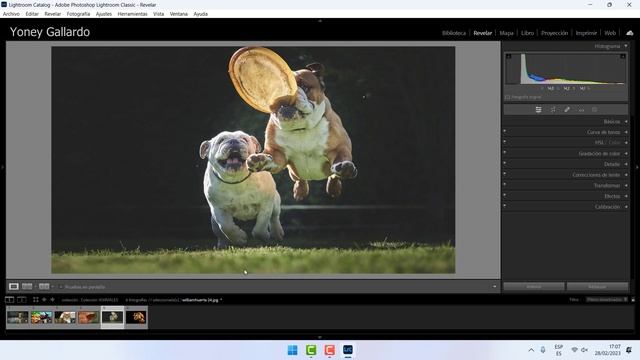This screenshot has width=640, height=360.
Task: Select the first filmstrip thumbnail
Action: (x=18, y=317)
